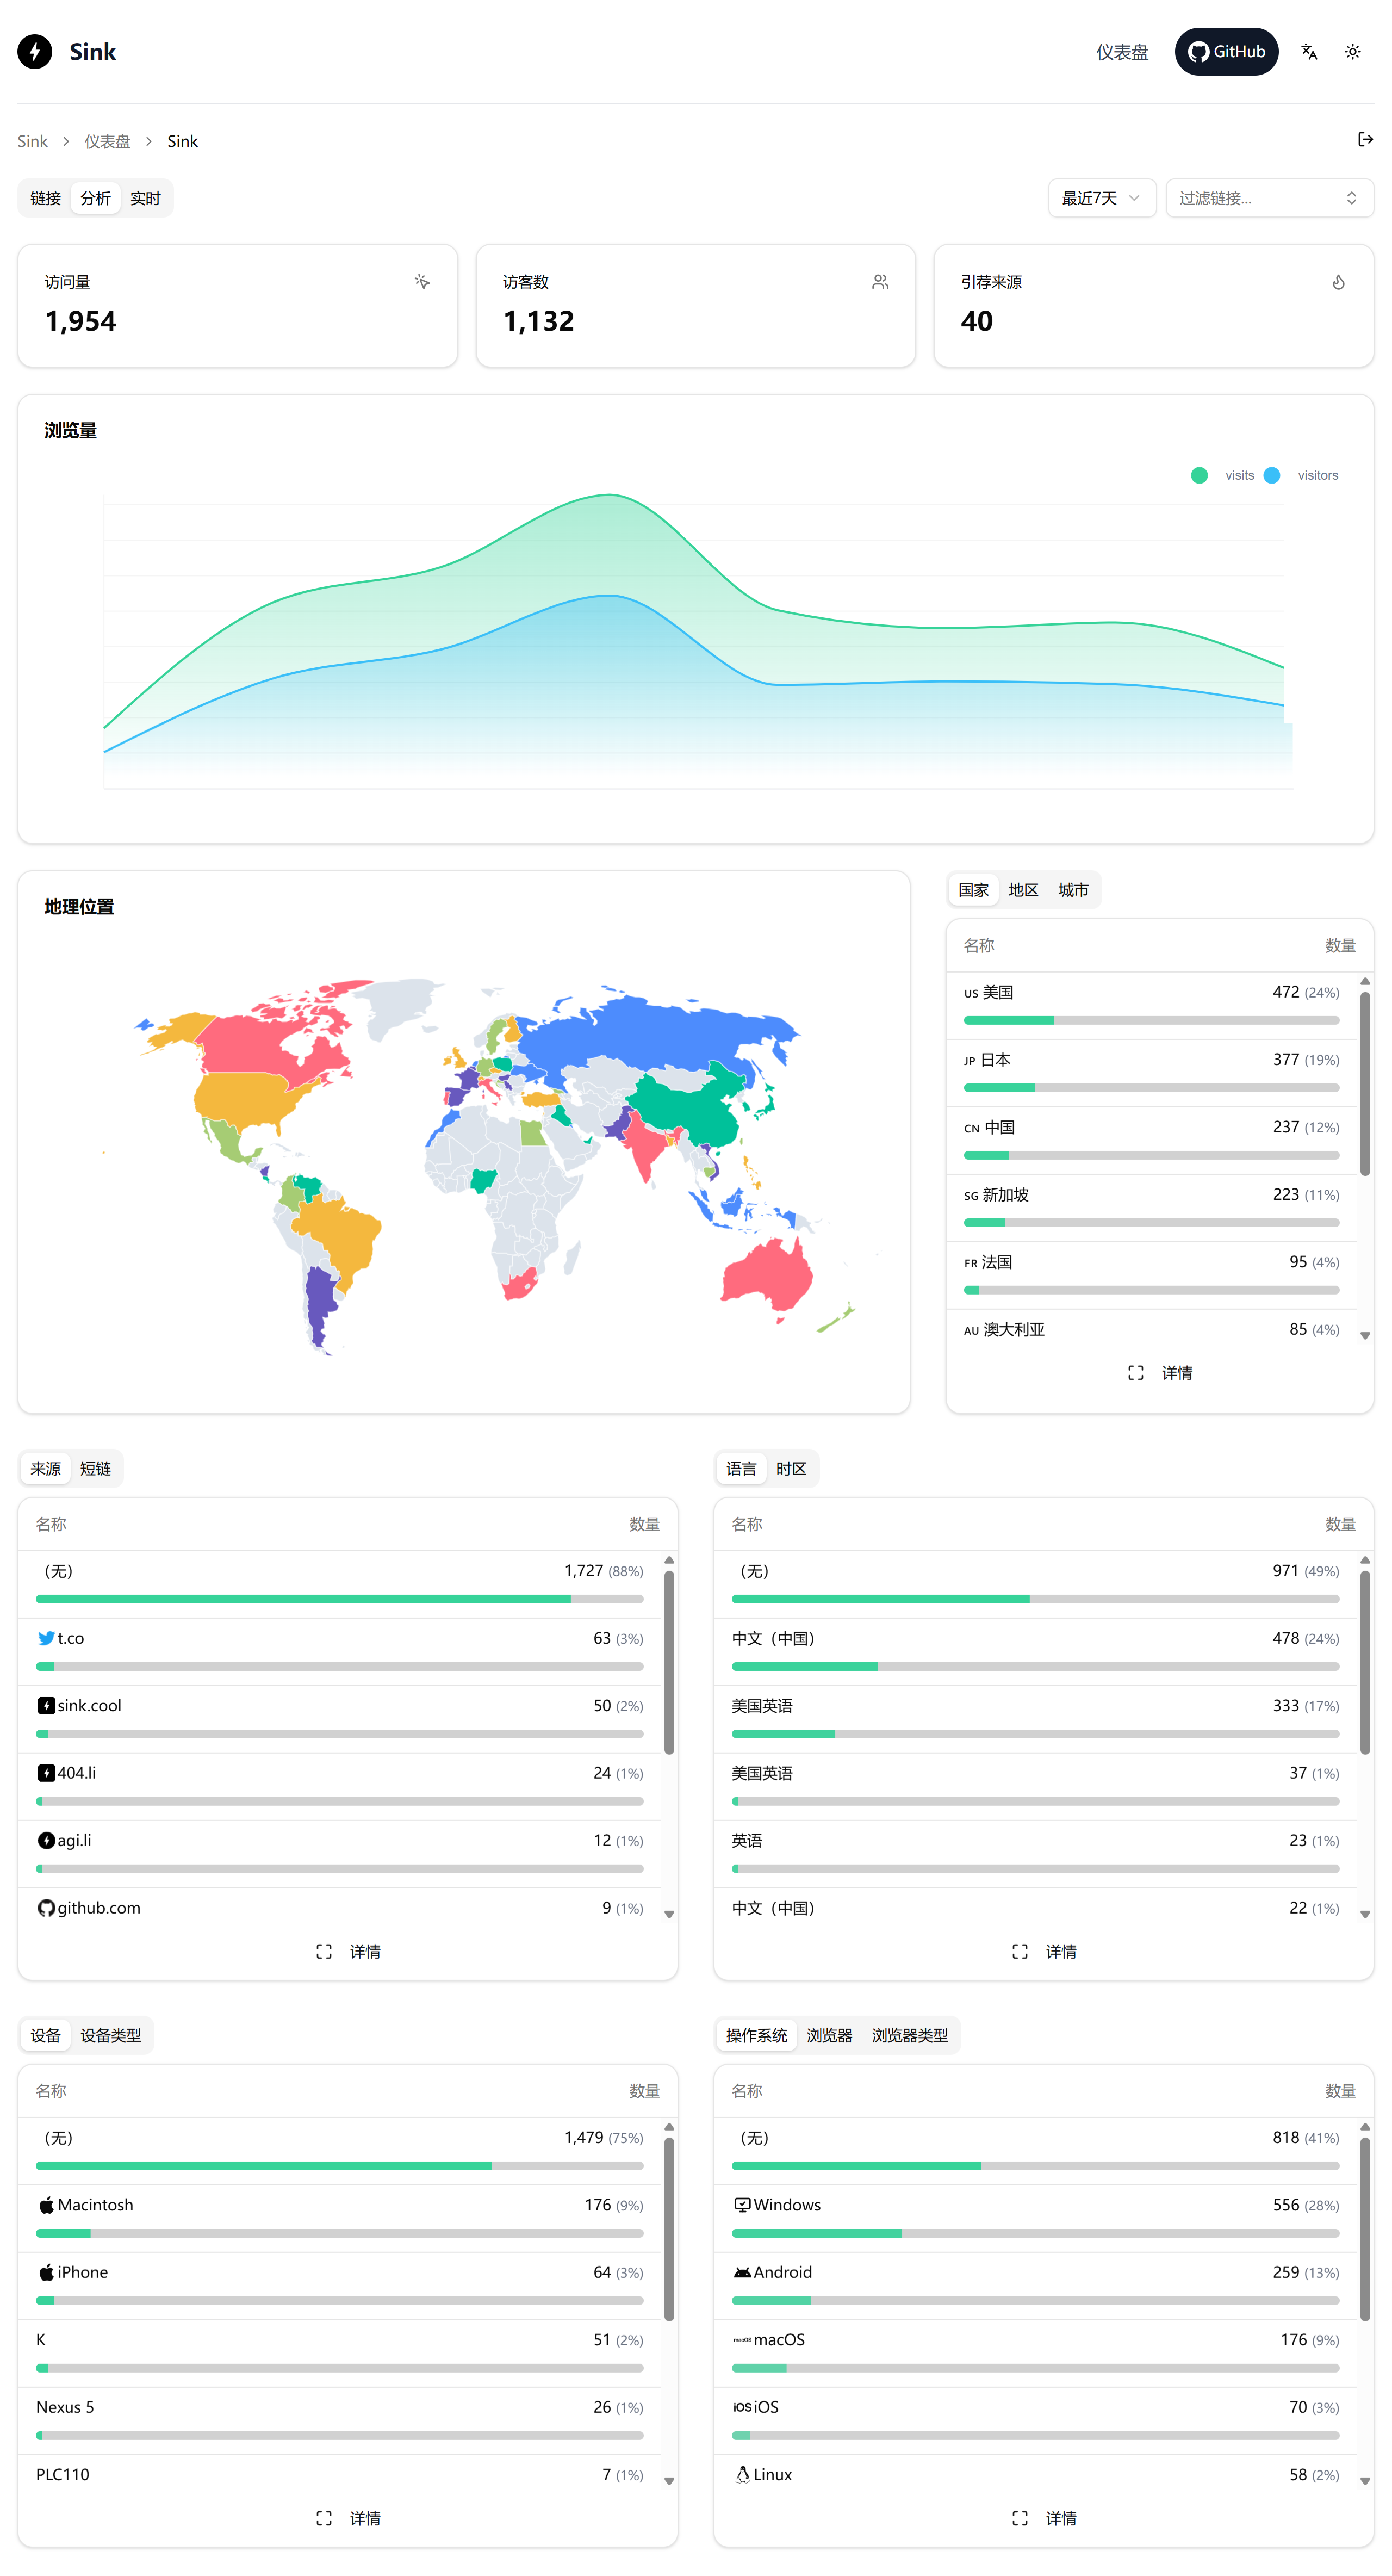Toggle the light/dark theme sun icon
The image size is (1392, 2576).
[1352, 52]
